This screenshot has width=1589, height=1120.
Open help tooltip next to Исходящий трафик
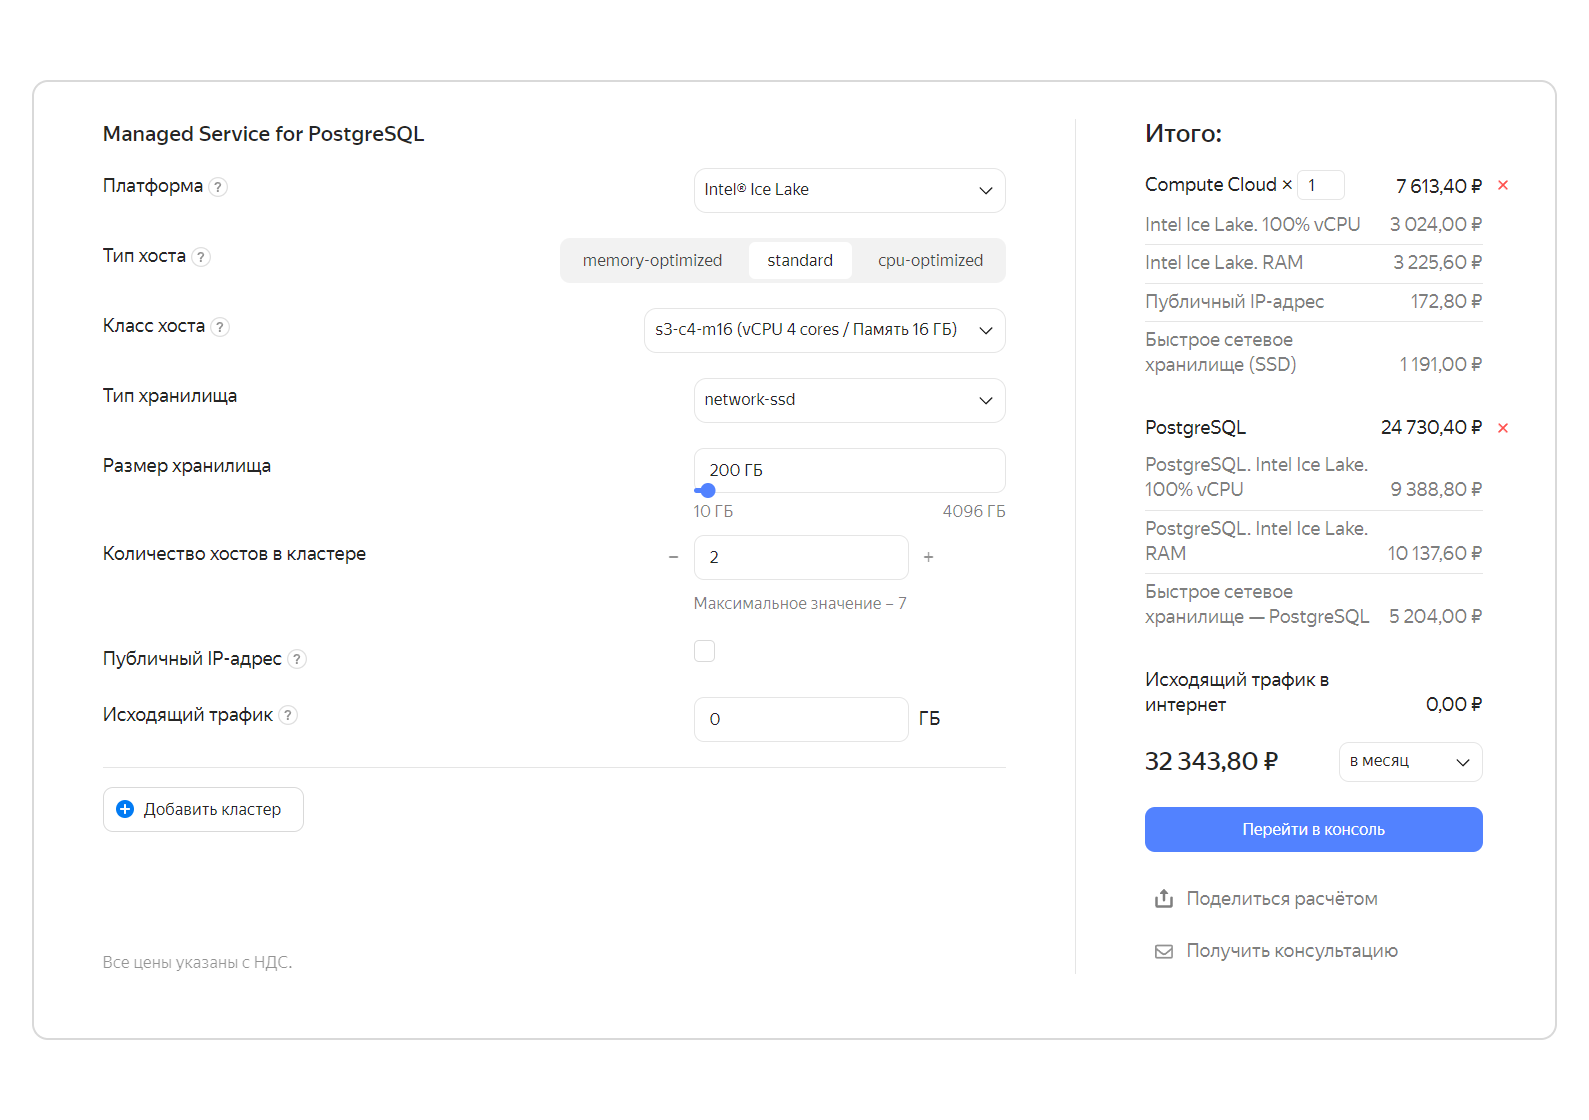point(288,715)
